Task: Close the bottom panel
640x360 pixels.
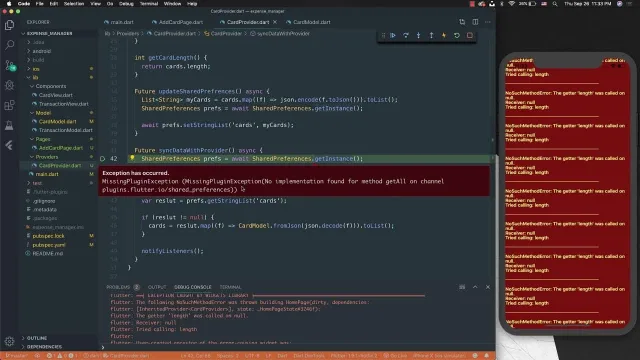Action: click(488, 287)
